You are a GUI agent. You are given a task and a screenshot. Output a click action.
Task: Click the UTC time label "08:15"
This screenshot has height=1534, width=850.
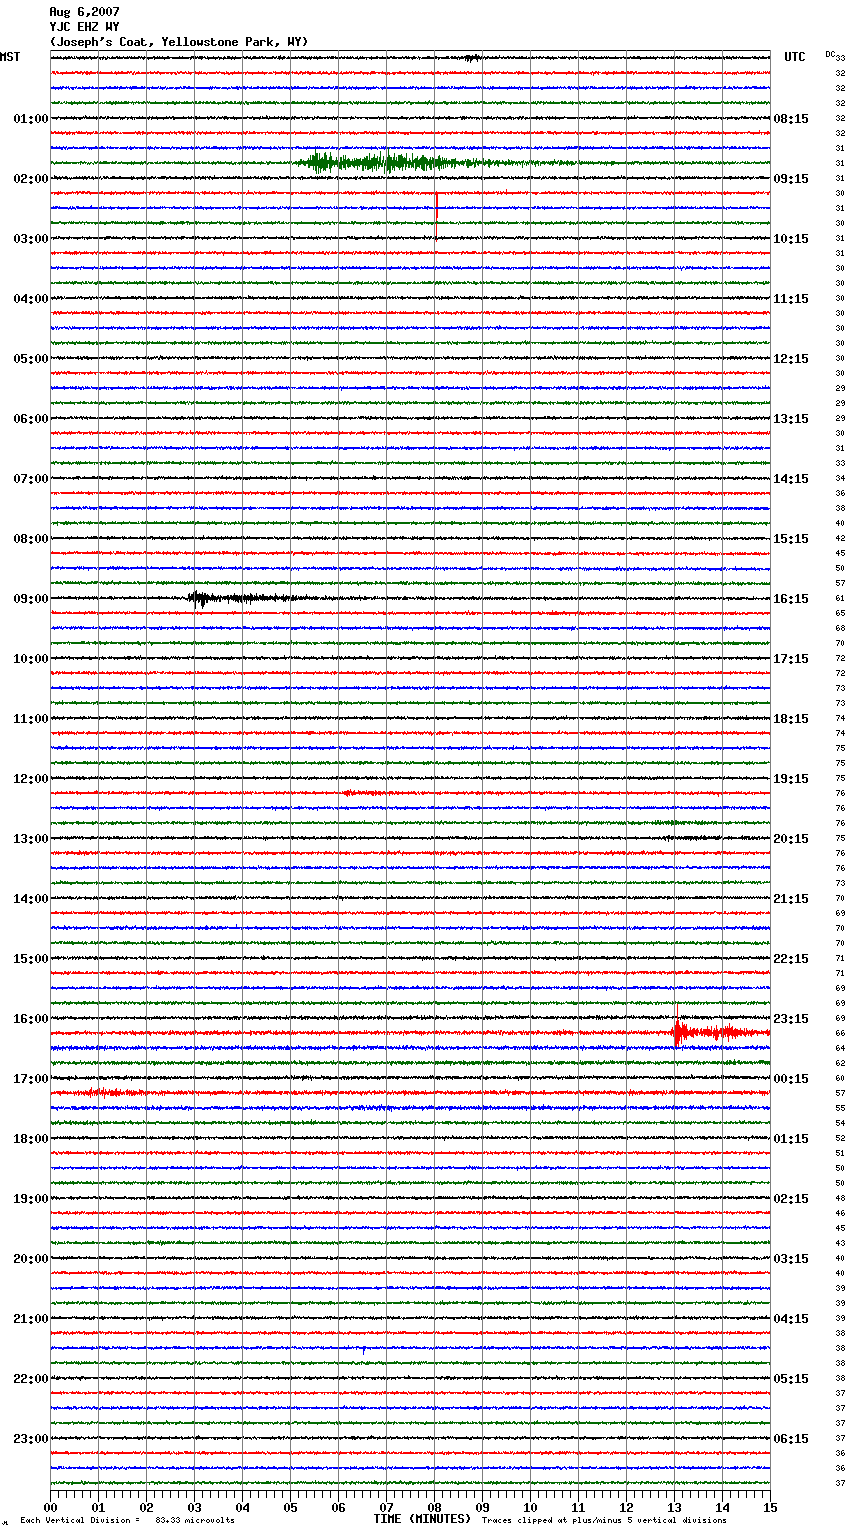791,119
